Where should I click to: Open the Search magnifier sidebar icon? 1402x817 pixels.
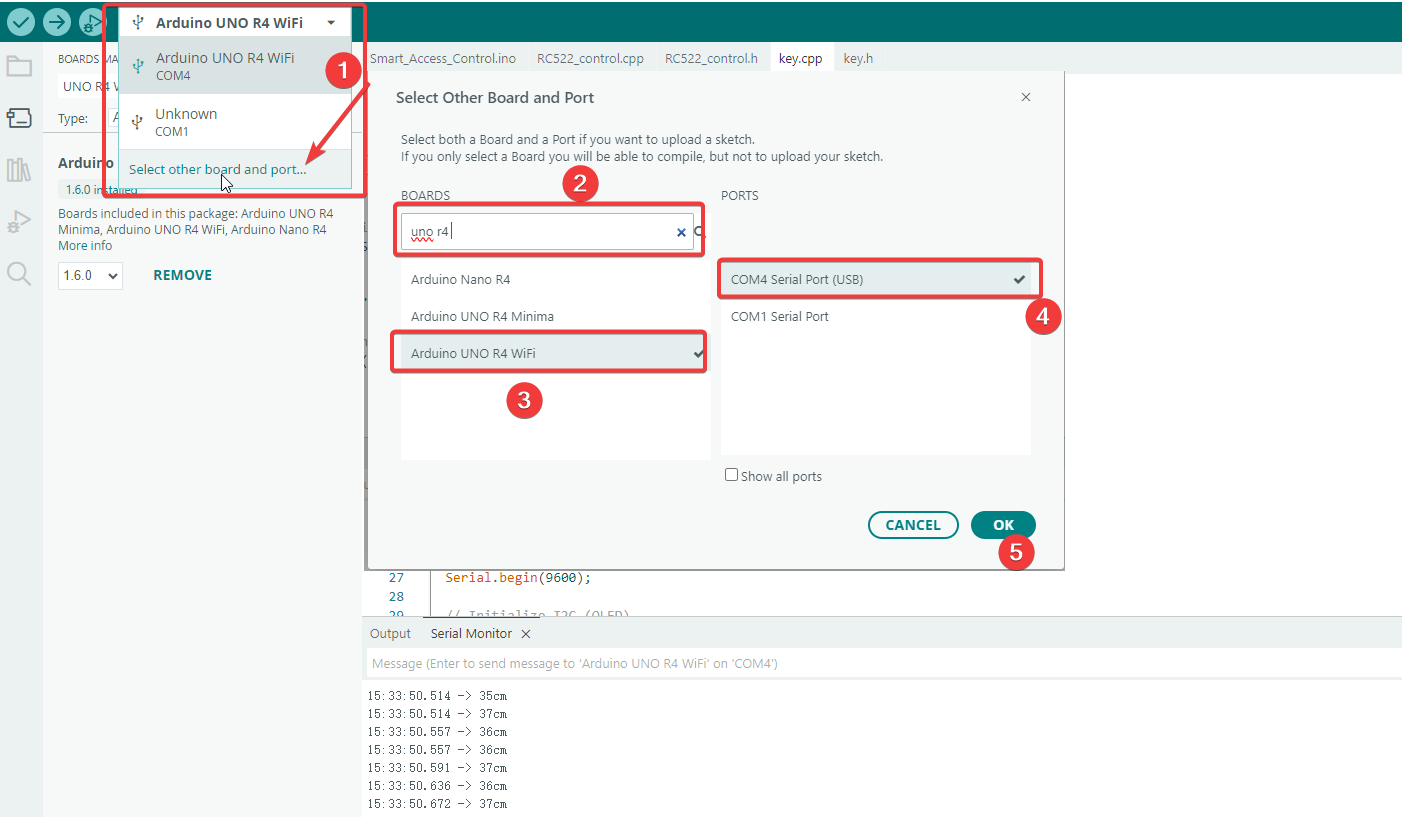pos(19,273)
